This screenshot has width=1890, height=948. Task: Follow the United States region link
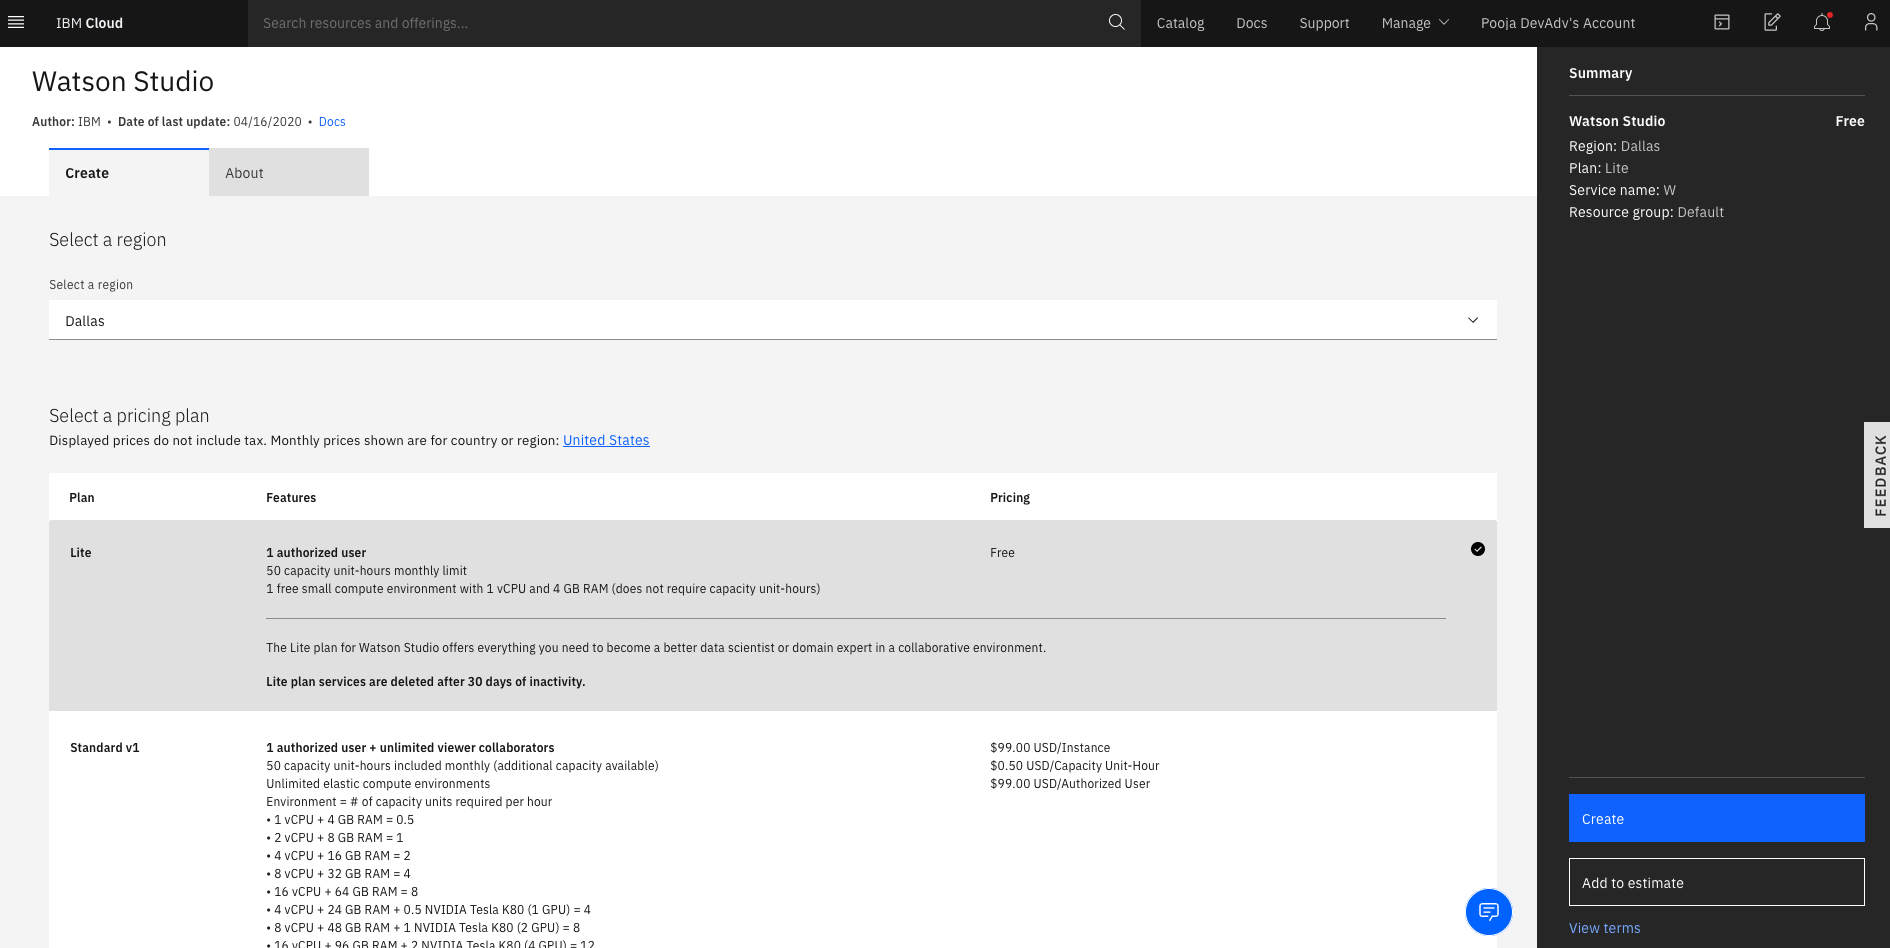(606, 440)
